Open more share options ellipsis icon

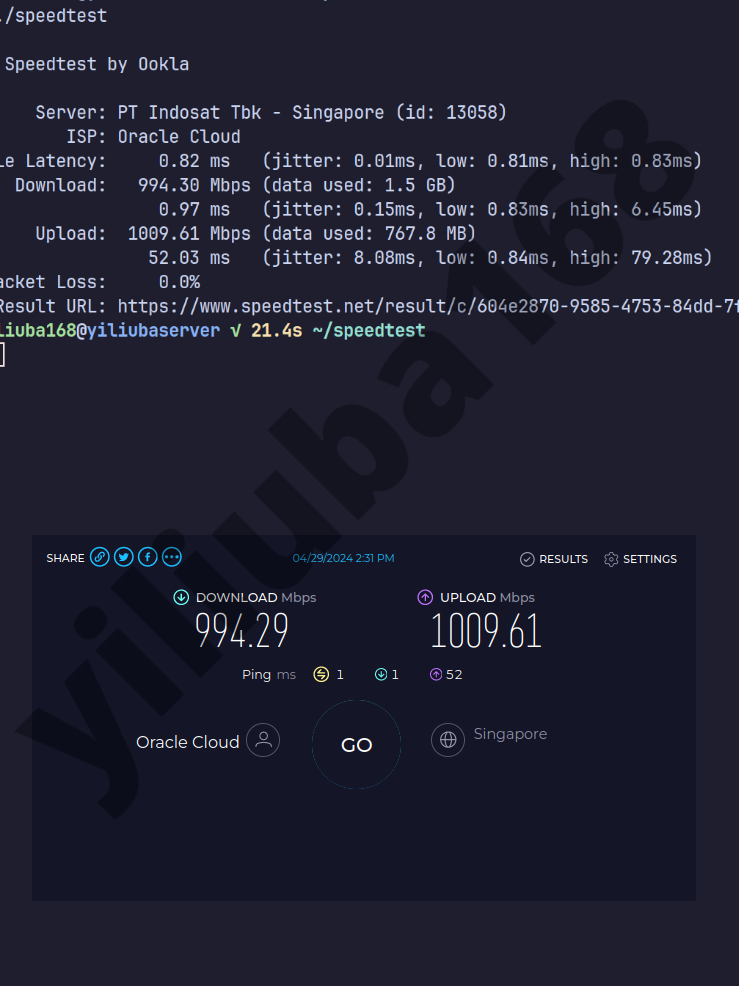click(172, 558)
